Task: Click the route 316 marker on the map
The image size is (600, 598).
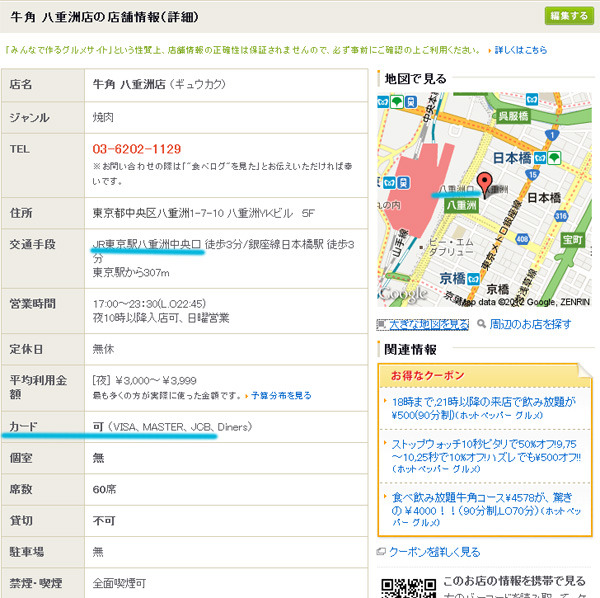Action: (561, 214)
